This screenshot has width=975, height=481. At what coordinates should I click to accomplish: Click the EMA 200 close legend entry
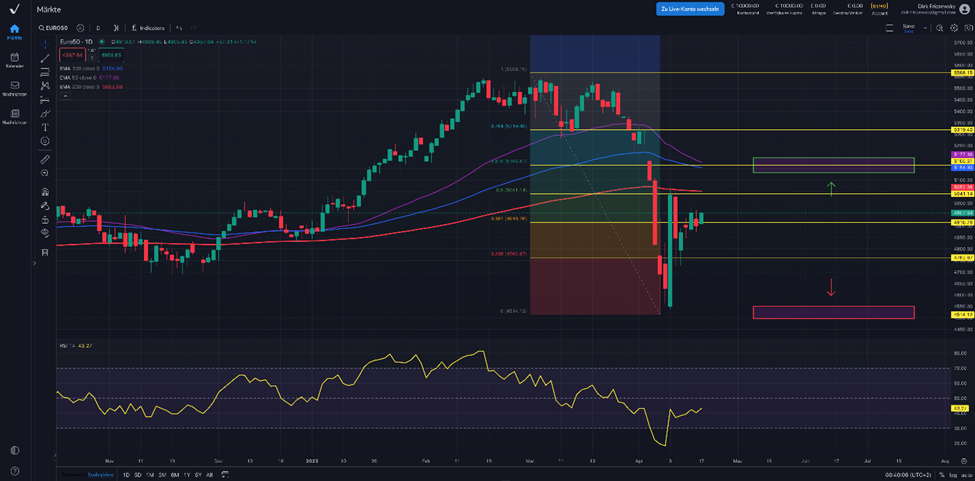coord(91,86)
